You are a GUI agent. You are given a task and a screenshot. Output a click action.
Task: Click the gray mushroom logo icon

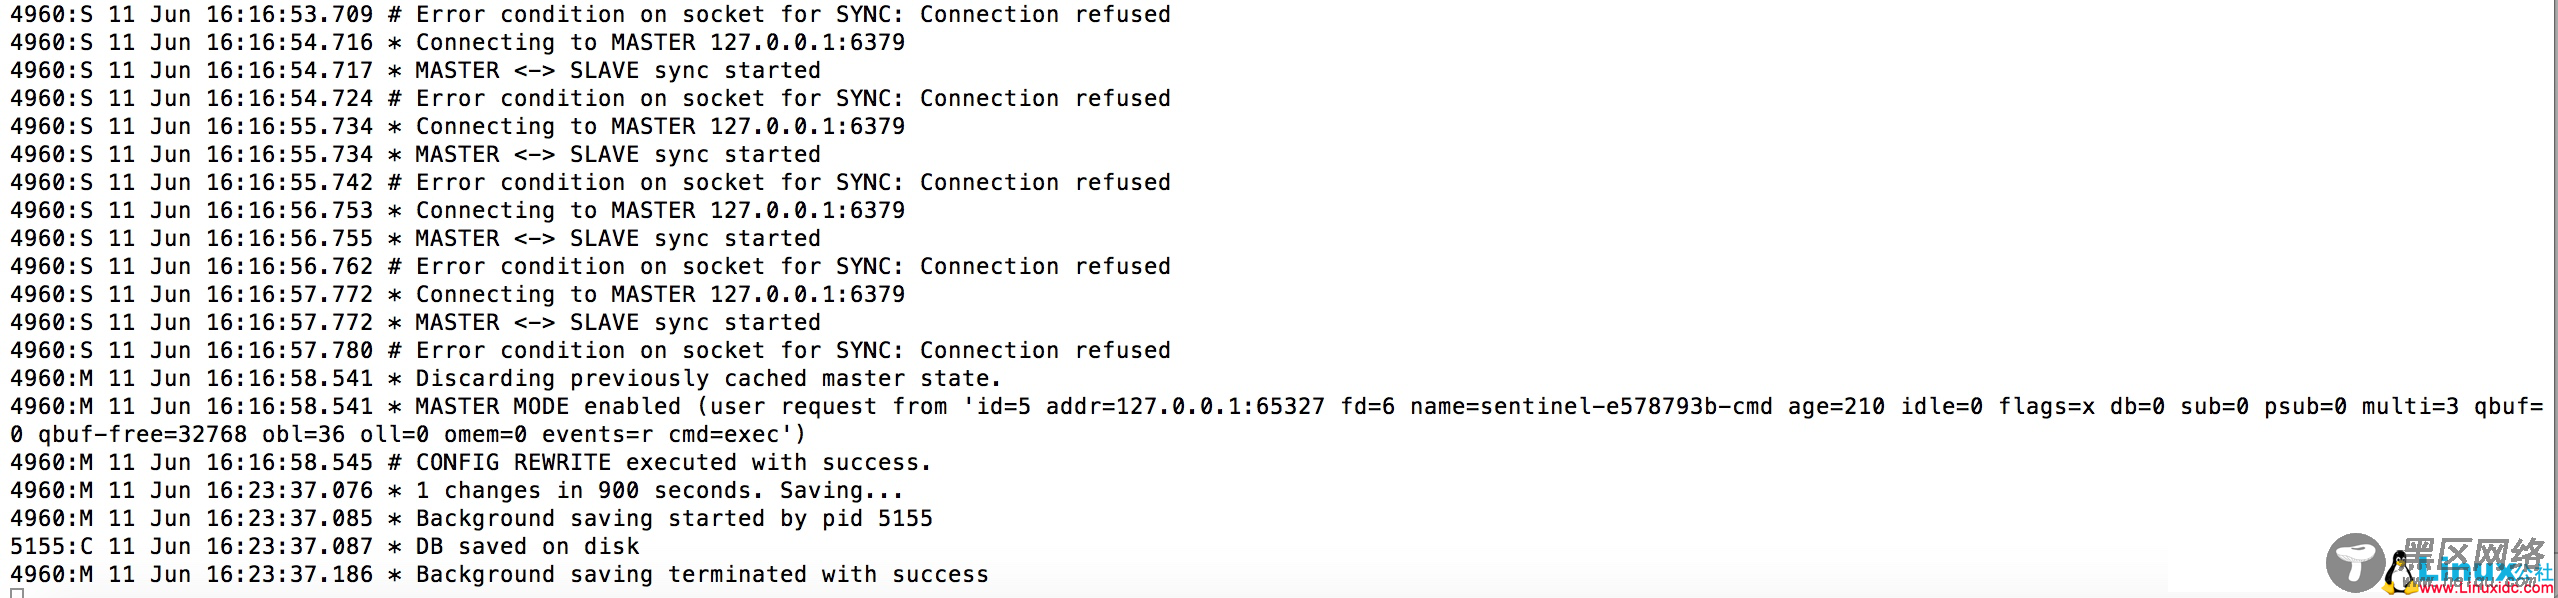(x=2354, y=563)
